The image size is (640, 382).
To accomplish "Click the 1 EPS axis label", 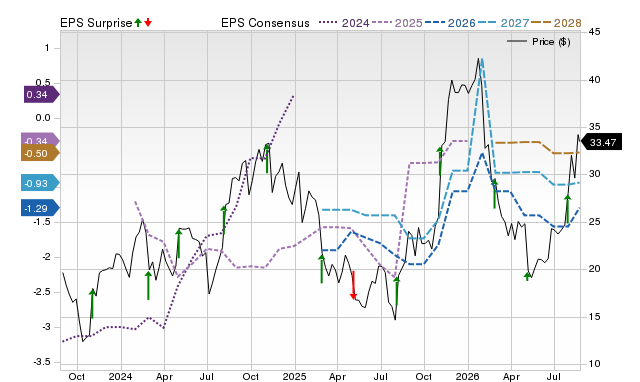I will click(47, 48).
